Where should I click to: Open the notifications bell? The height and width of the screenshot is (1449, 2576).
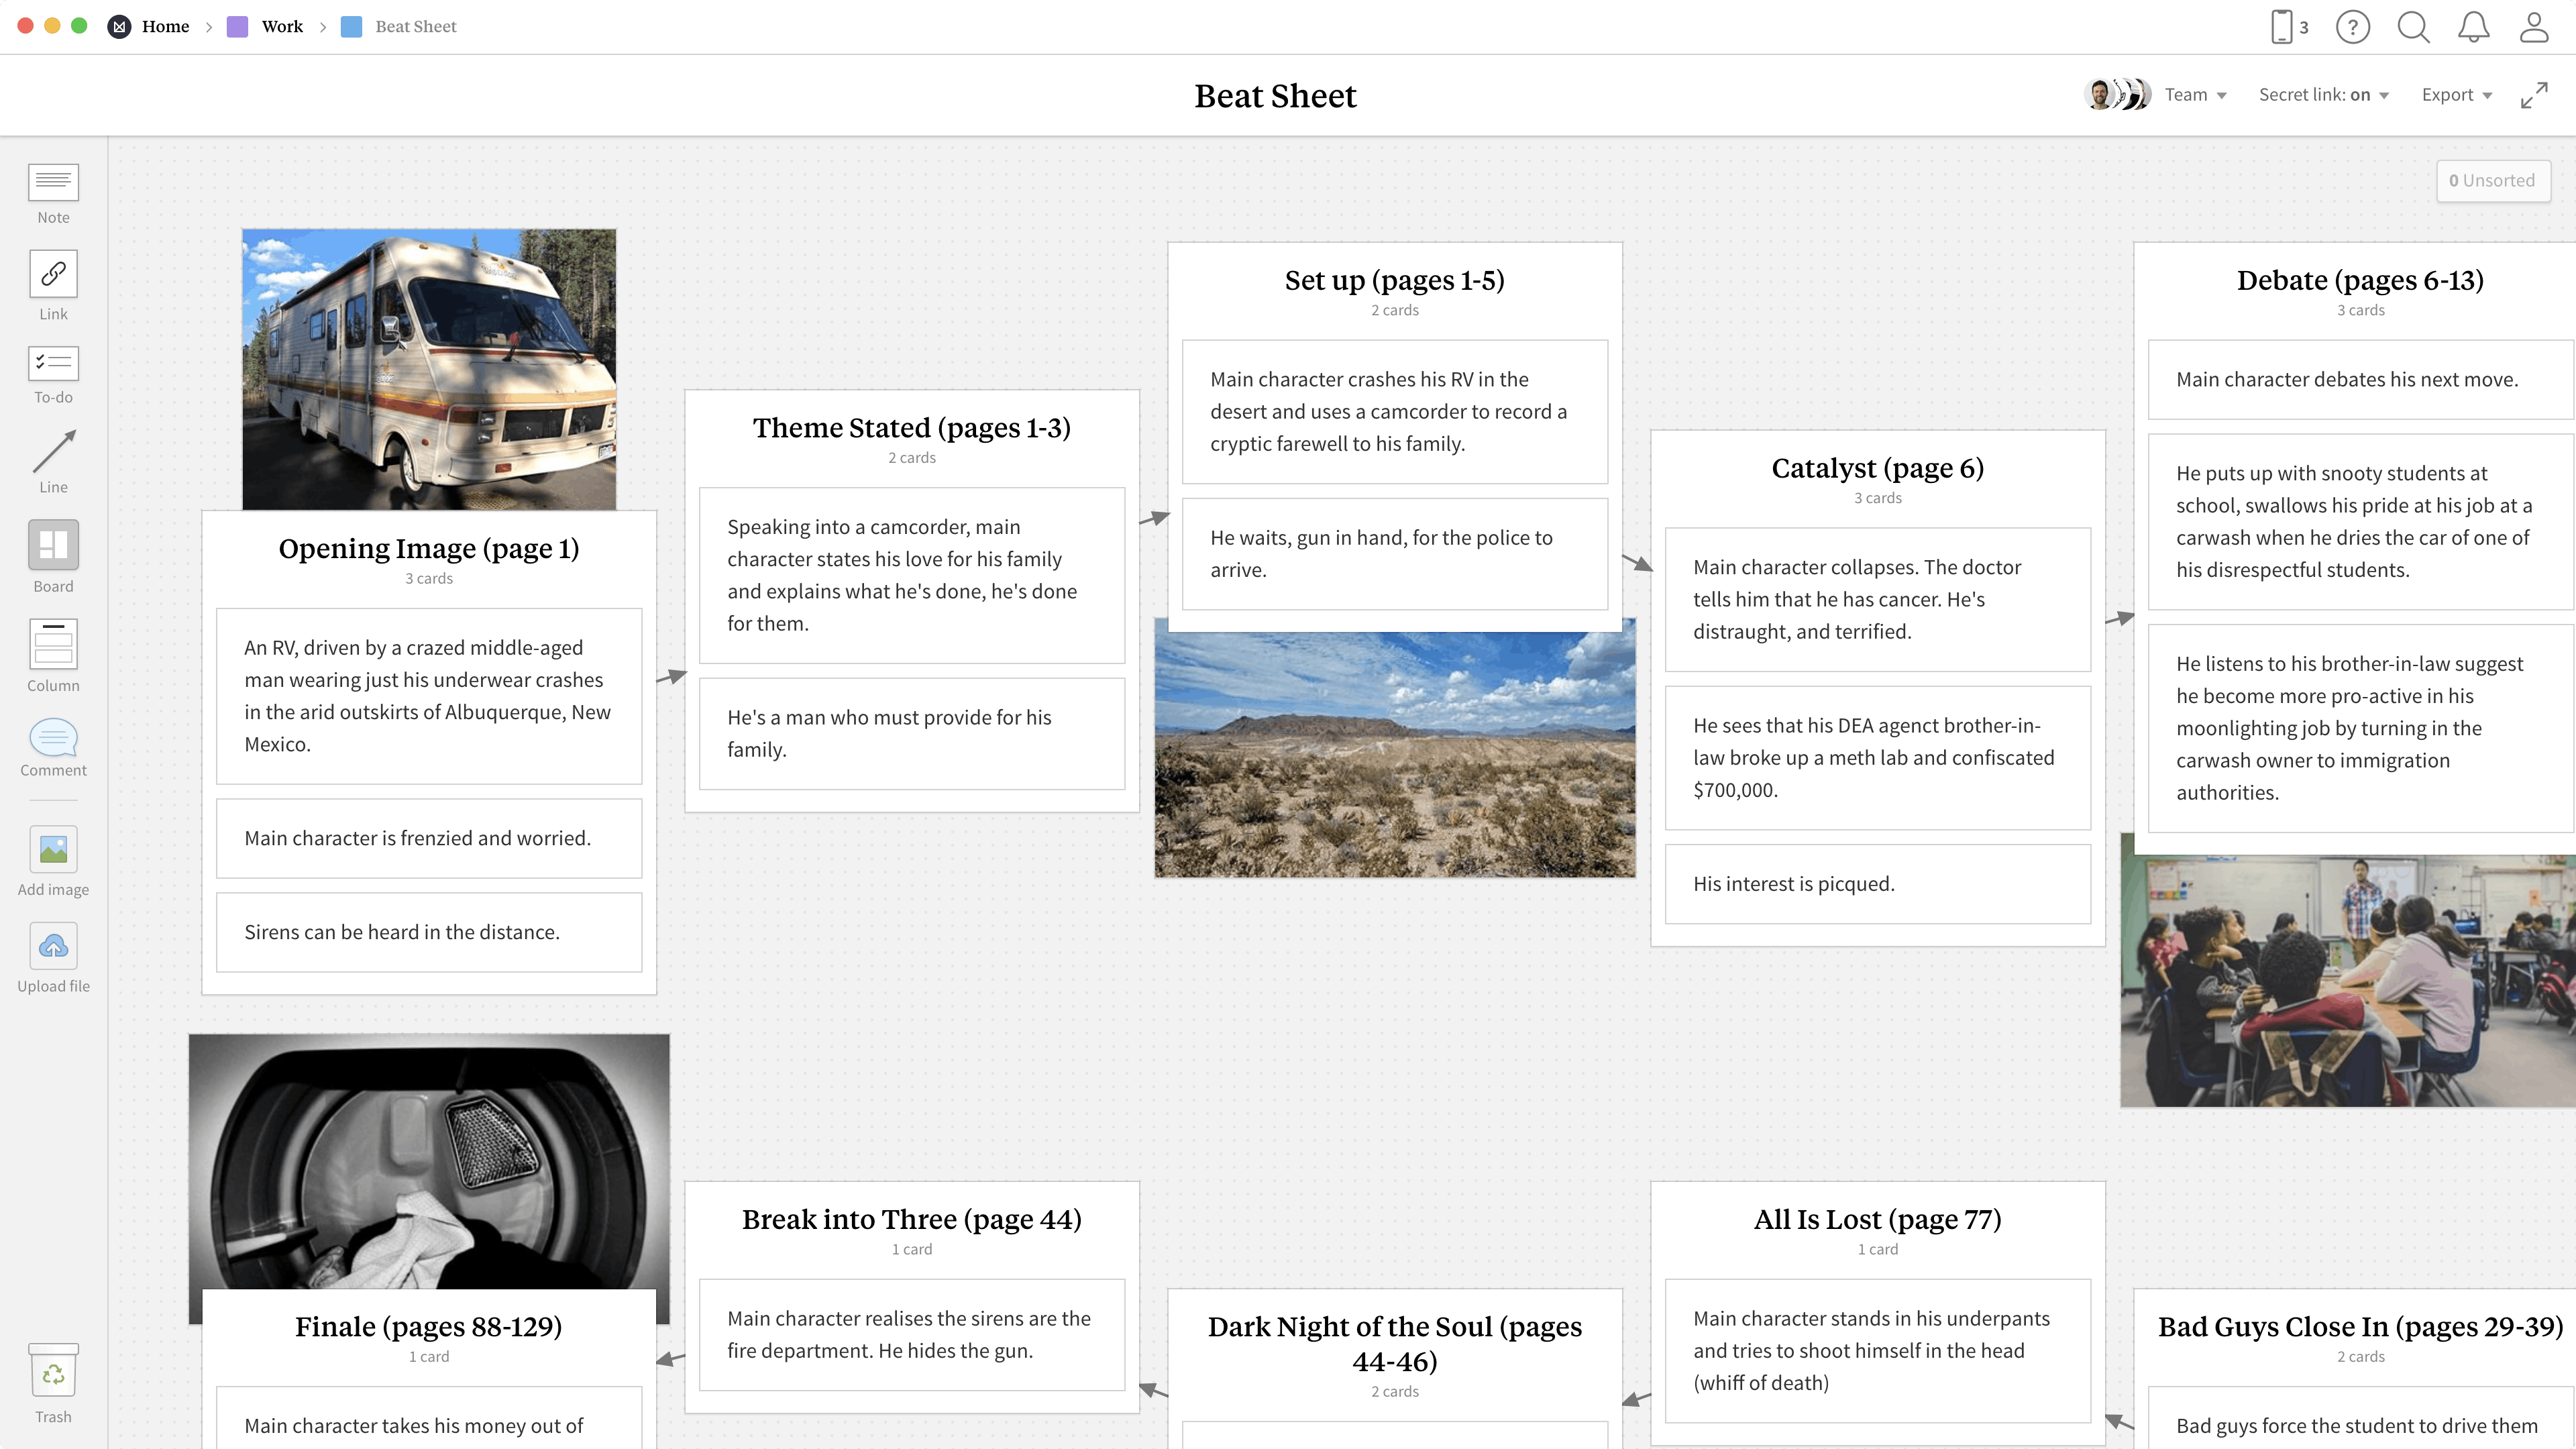[2473, 27]
